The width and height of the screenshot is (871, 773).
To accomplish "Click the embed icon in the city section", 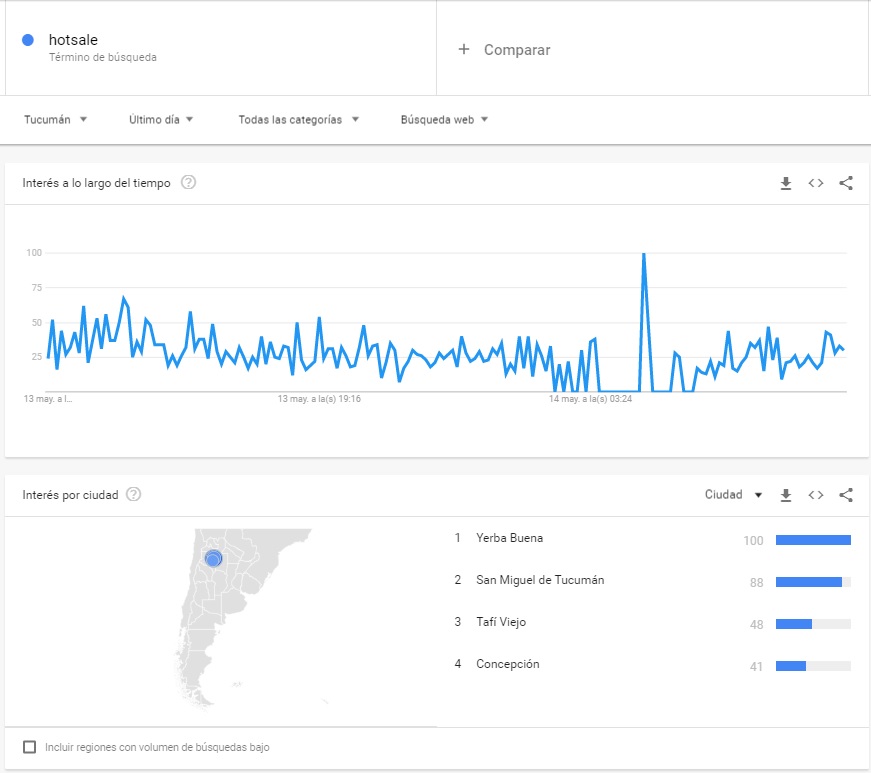I will [x=816, y=495].
